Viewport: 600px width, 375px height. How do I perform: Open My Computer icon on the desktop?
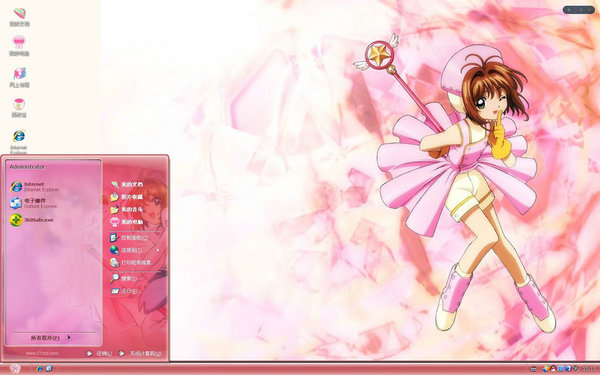(x=19, y=46)
